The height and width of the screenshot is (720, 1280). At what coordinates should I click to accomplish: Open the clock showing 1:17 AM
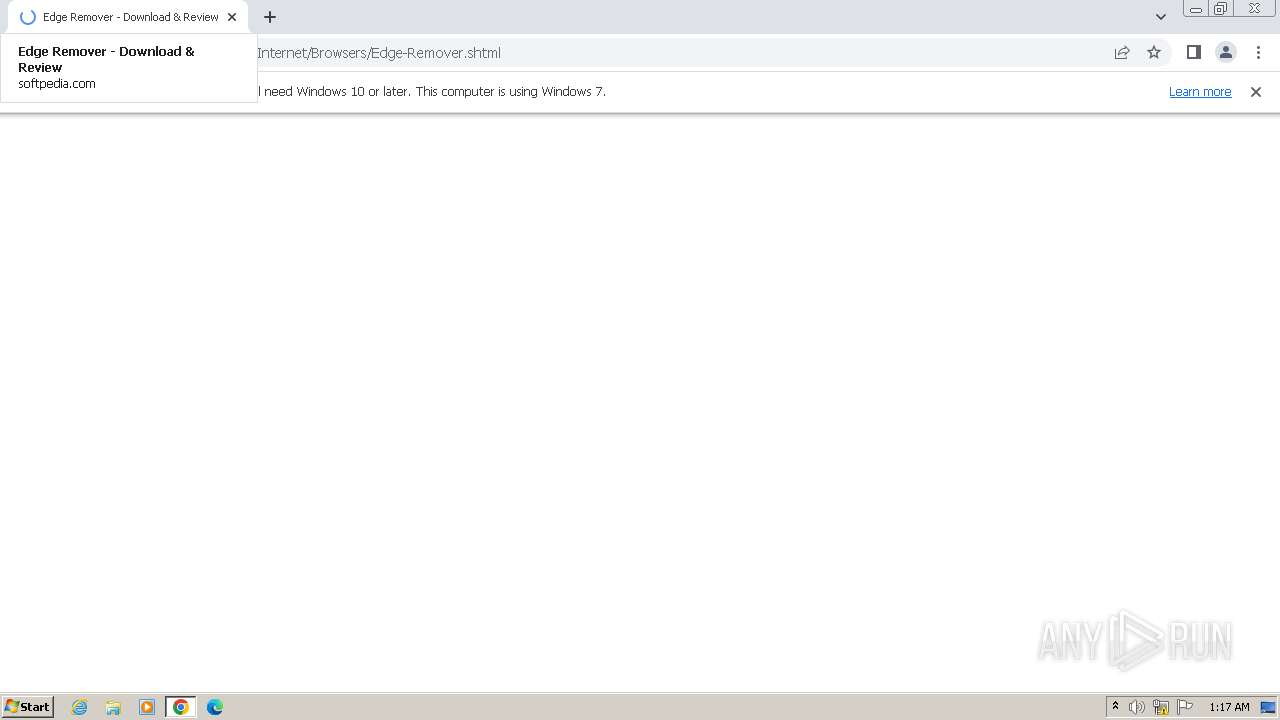(x=1229, y=707)
